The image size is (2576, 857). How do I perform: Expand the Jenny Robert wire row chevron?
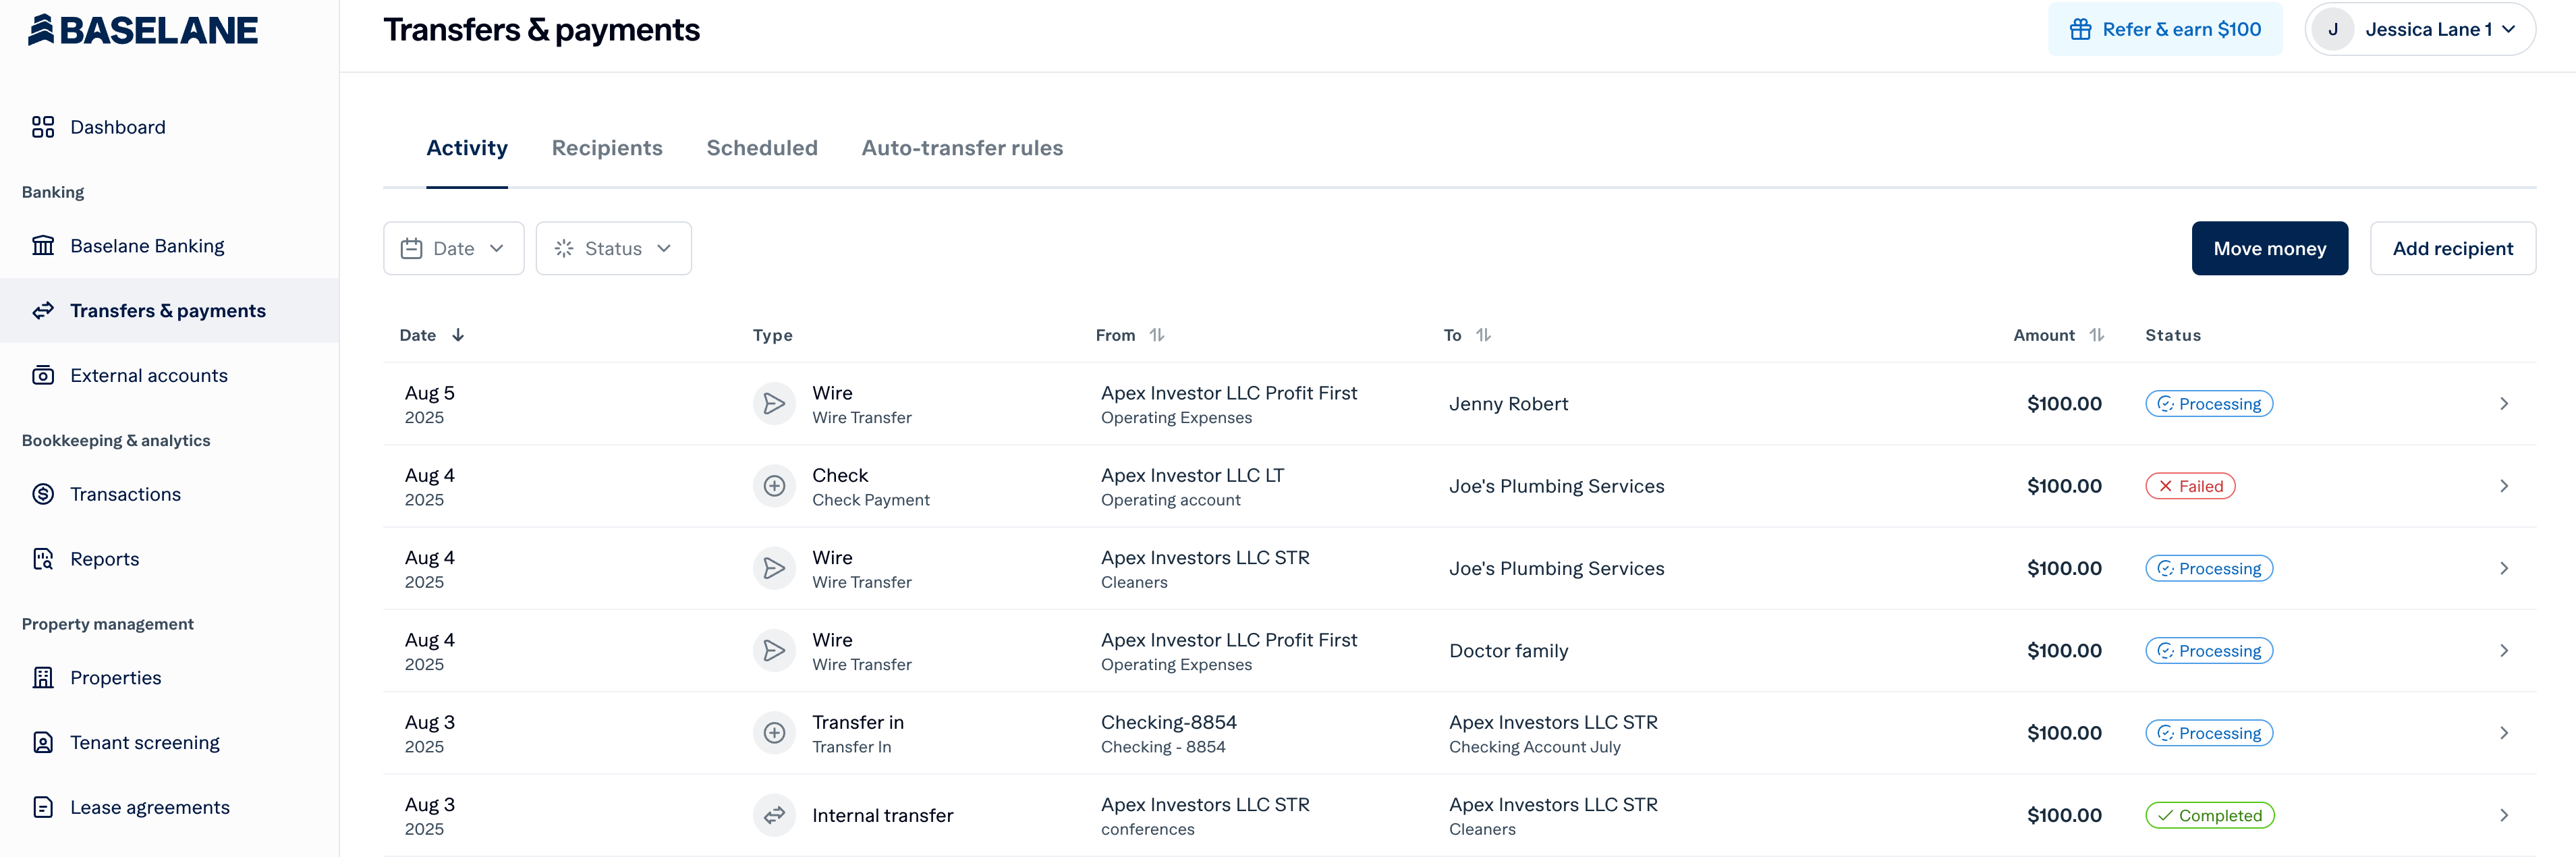coord(2504,404)
